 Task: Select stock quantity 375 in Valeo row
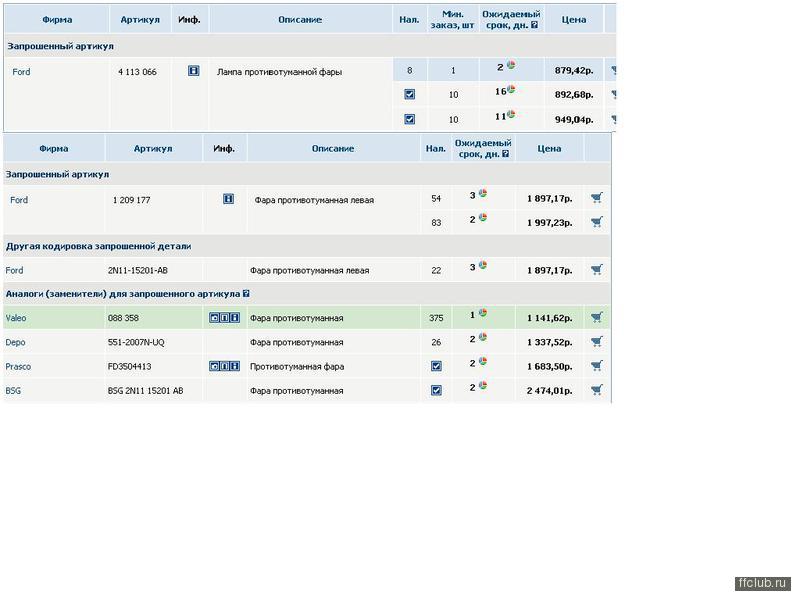[x=436, y=318]
